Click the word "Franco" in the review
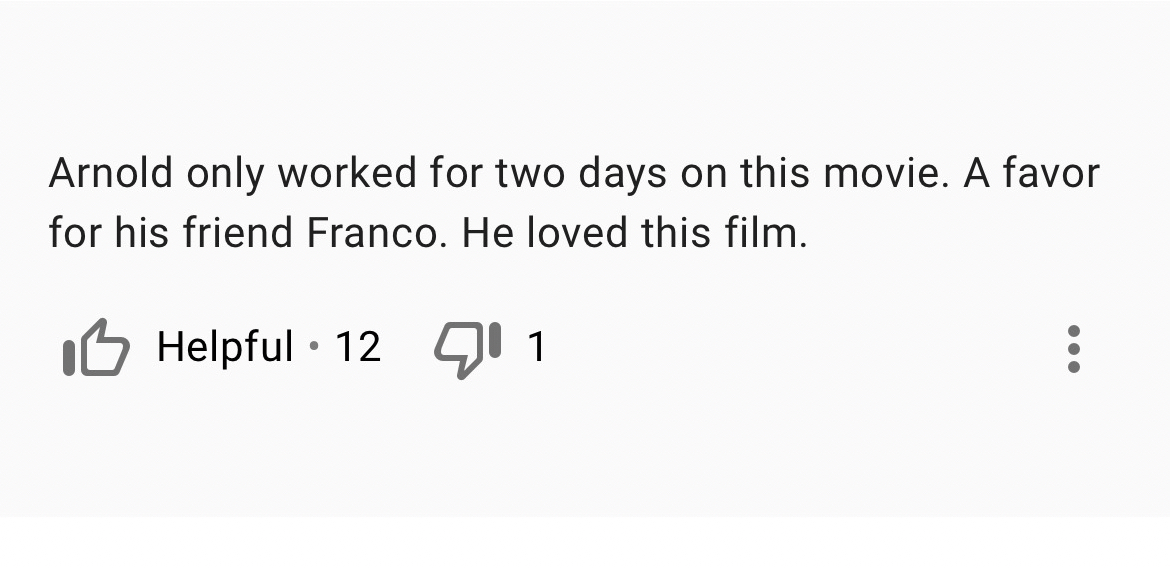 pos(371,233)
